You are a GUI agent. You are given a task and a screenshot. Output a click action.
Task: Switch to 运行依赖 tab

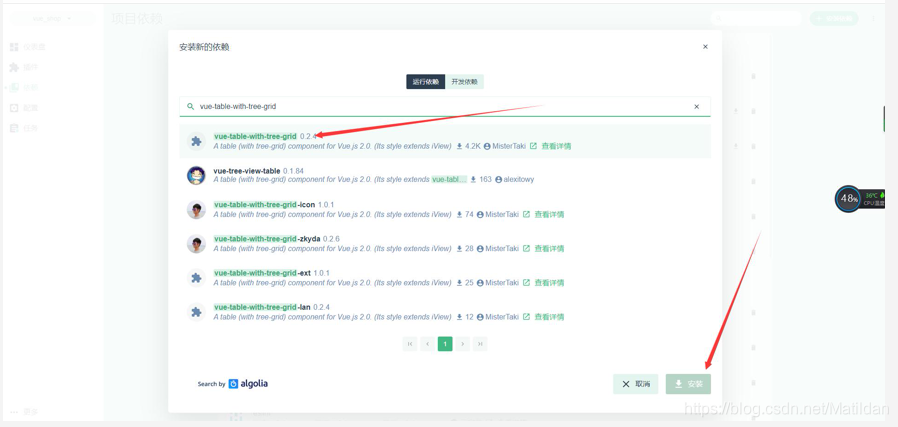point(426,82)
